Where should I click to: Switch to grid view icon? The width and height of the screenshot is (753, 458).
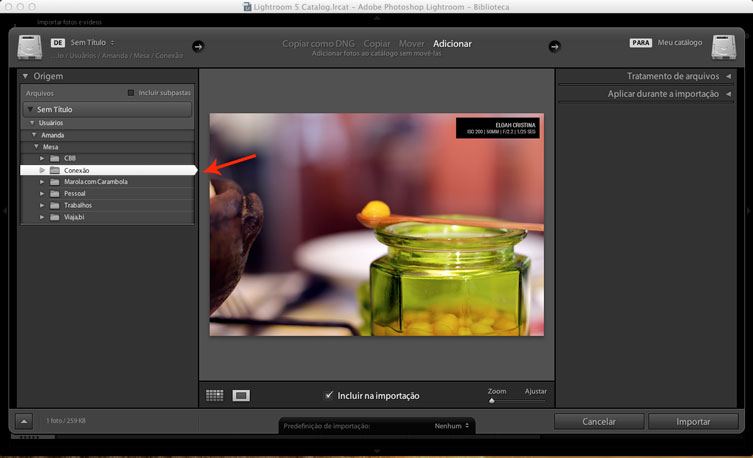click(x=214, y=395)
